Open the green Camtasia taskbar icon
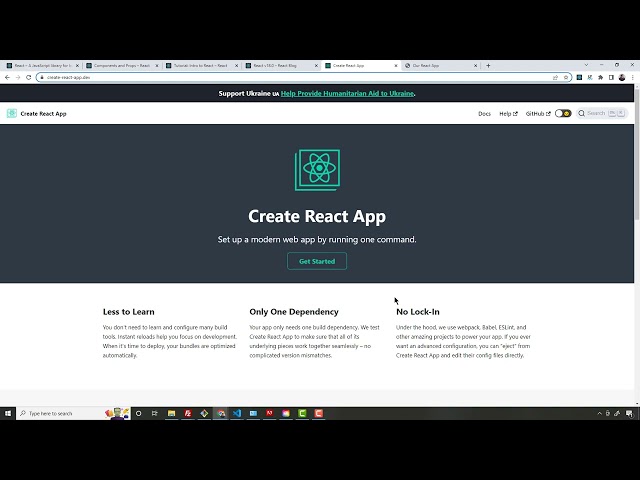The height and width of the screenshot is (480, 640). pyautogui.click(x=302, y=413)
